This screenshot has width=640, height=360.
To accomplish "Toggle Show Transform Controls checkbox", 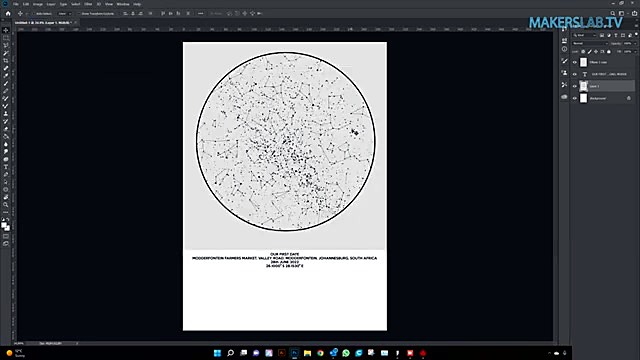I will click(79, 13).
